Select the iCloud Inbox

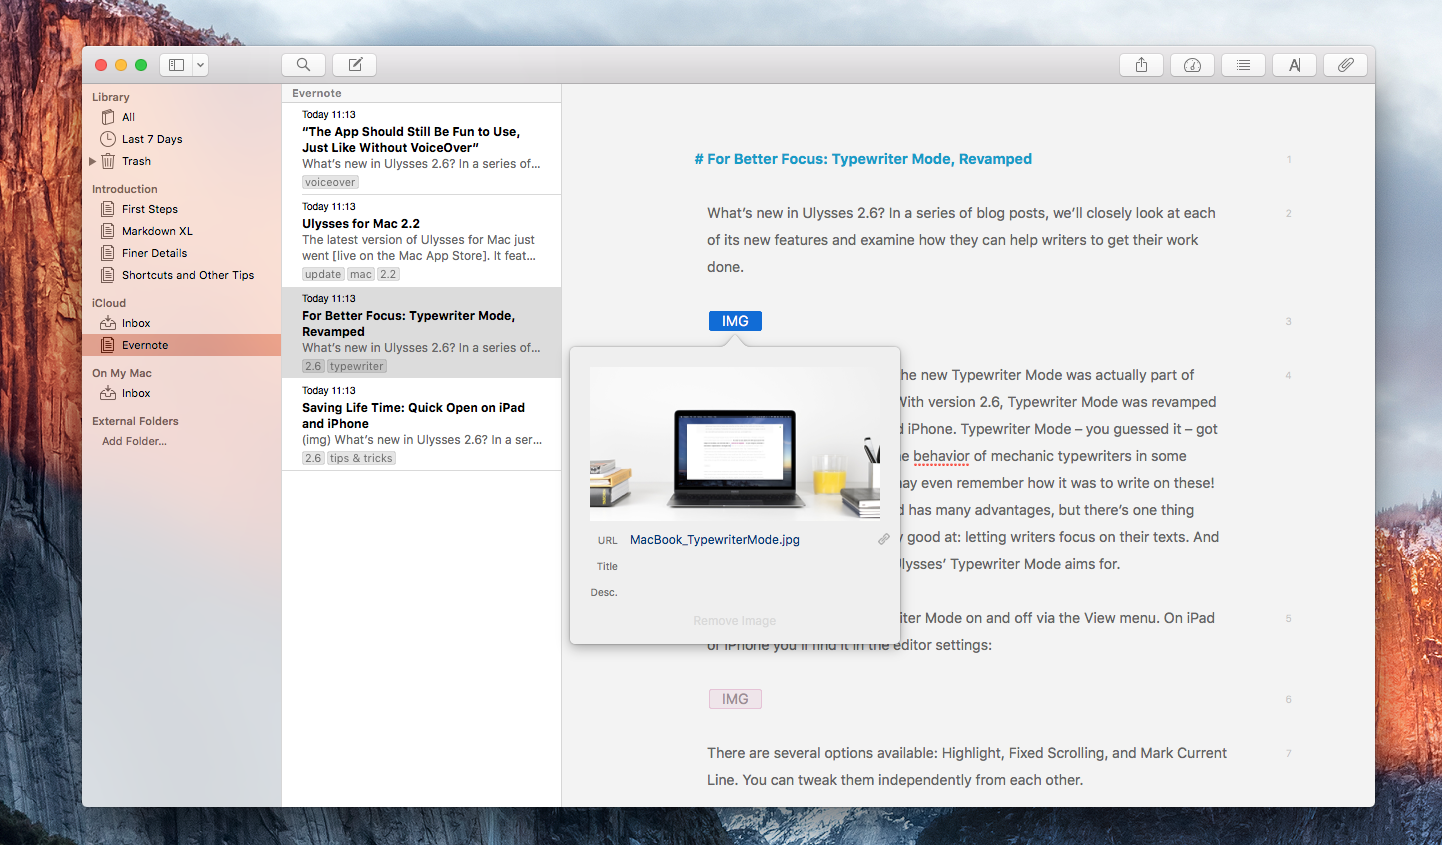tap(136, 323)
